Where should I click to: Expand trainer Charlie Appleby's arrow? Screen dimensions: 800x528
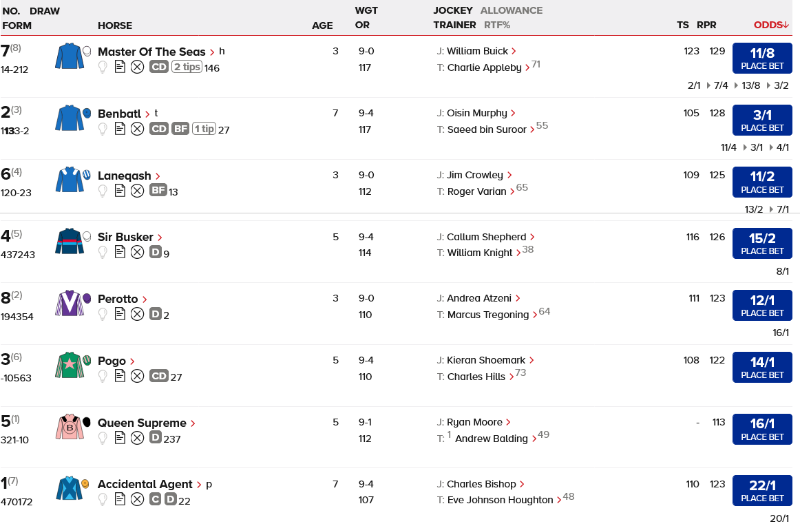pos(527,68)
